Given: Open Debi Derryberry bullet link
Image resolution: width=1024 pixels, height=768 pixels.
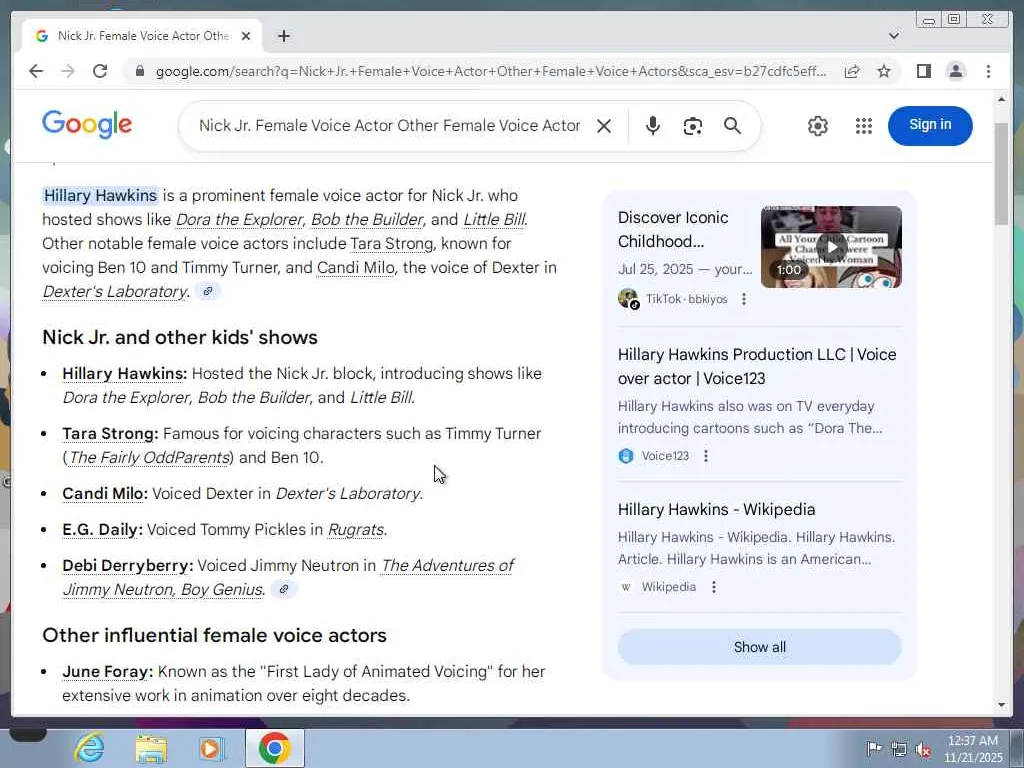Looking at the screenshot, I should pos(127,566).
